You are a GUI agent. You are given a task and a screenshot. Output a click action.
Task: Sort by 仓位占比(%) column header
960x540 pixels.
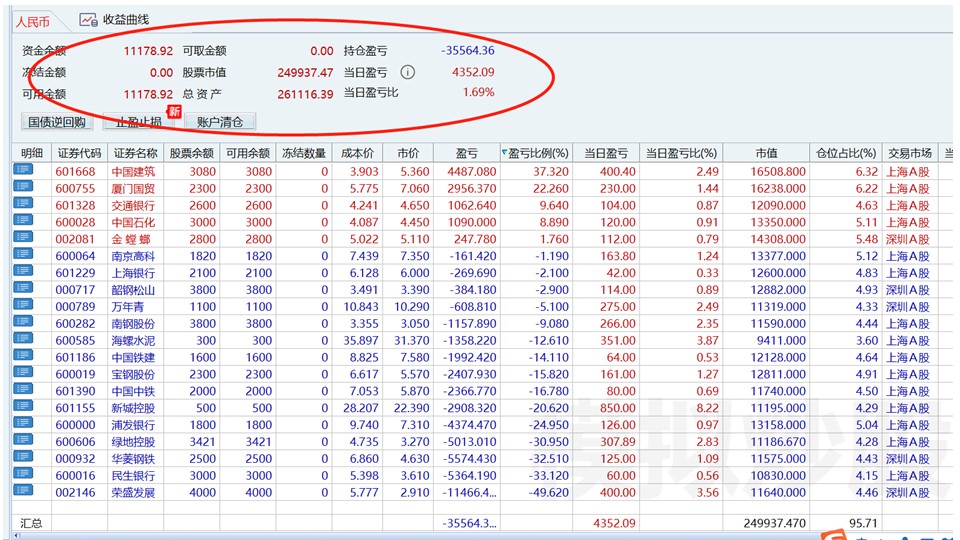pos(846,153)
